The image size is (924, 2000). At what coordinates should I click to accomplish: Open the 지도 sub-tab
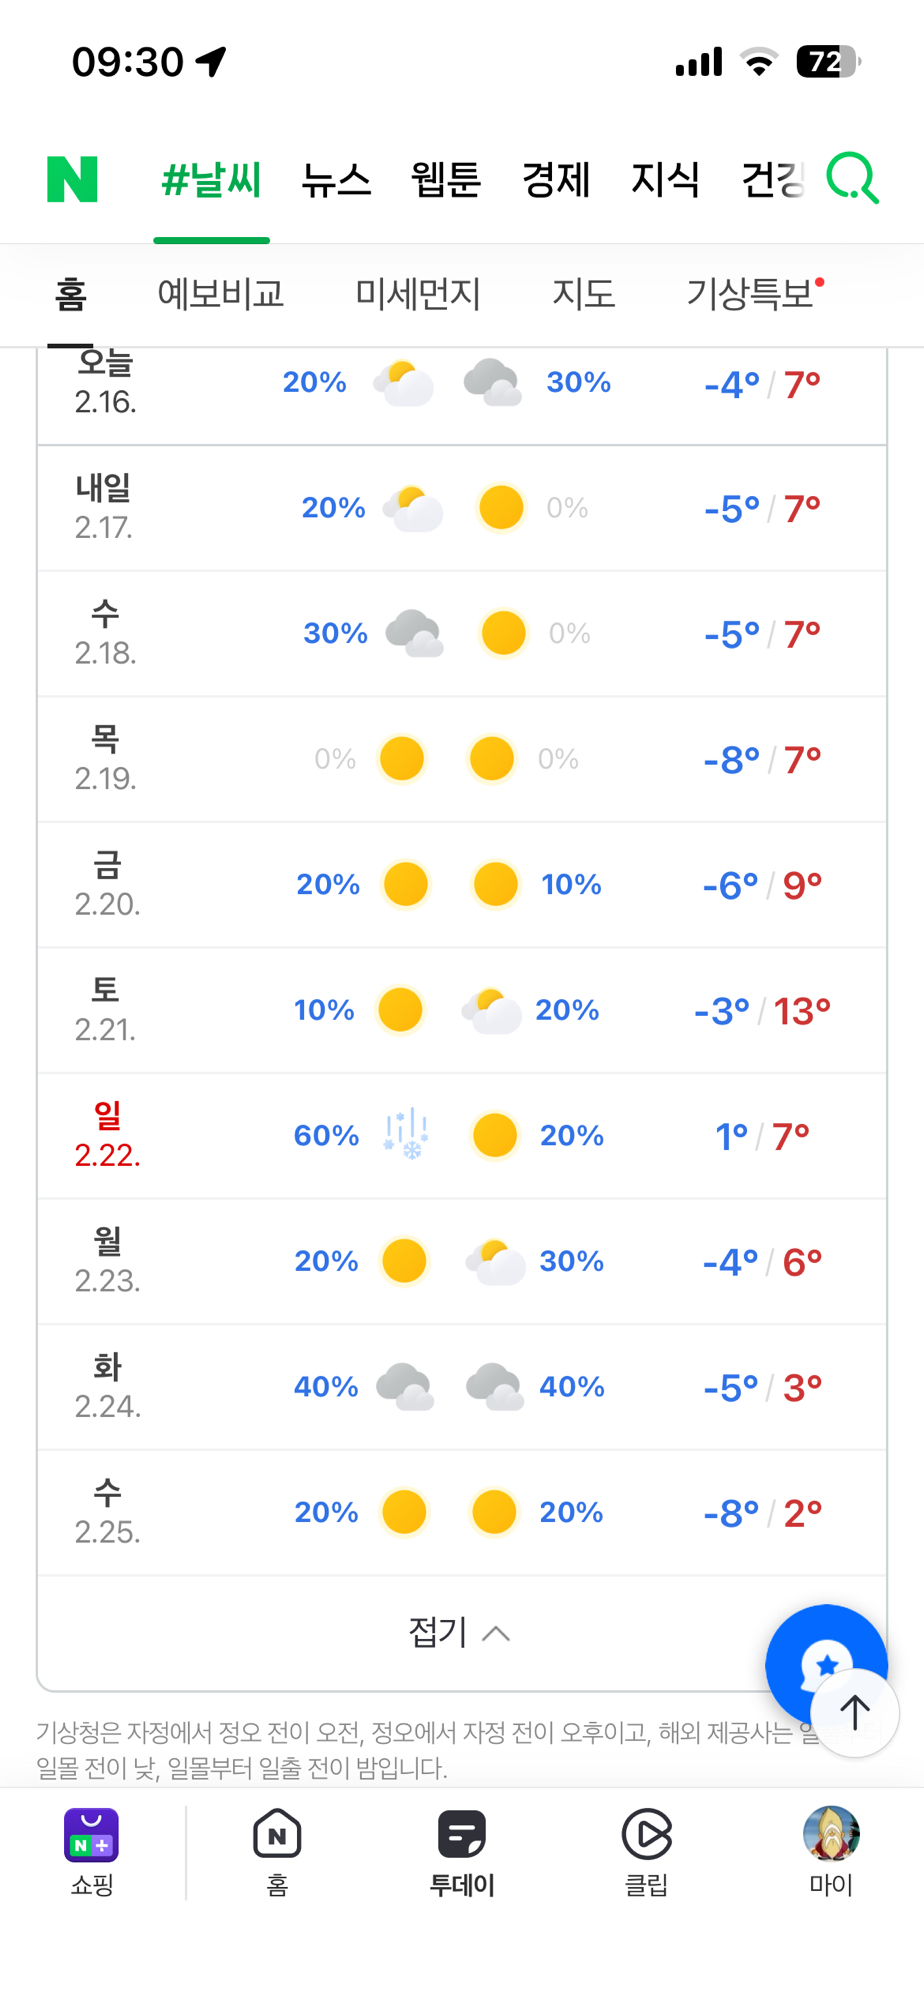click(x=583, y=294)
